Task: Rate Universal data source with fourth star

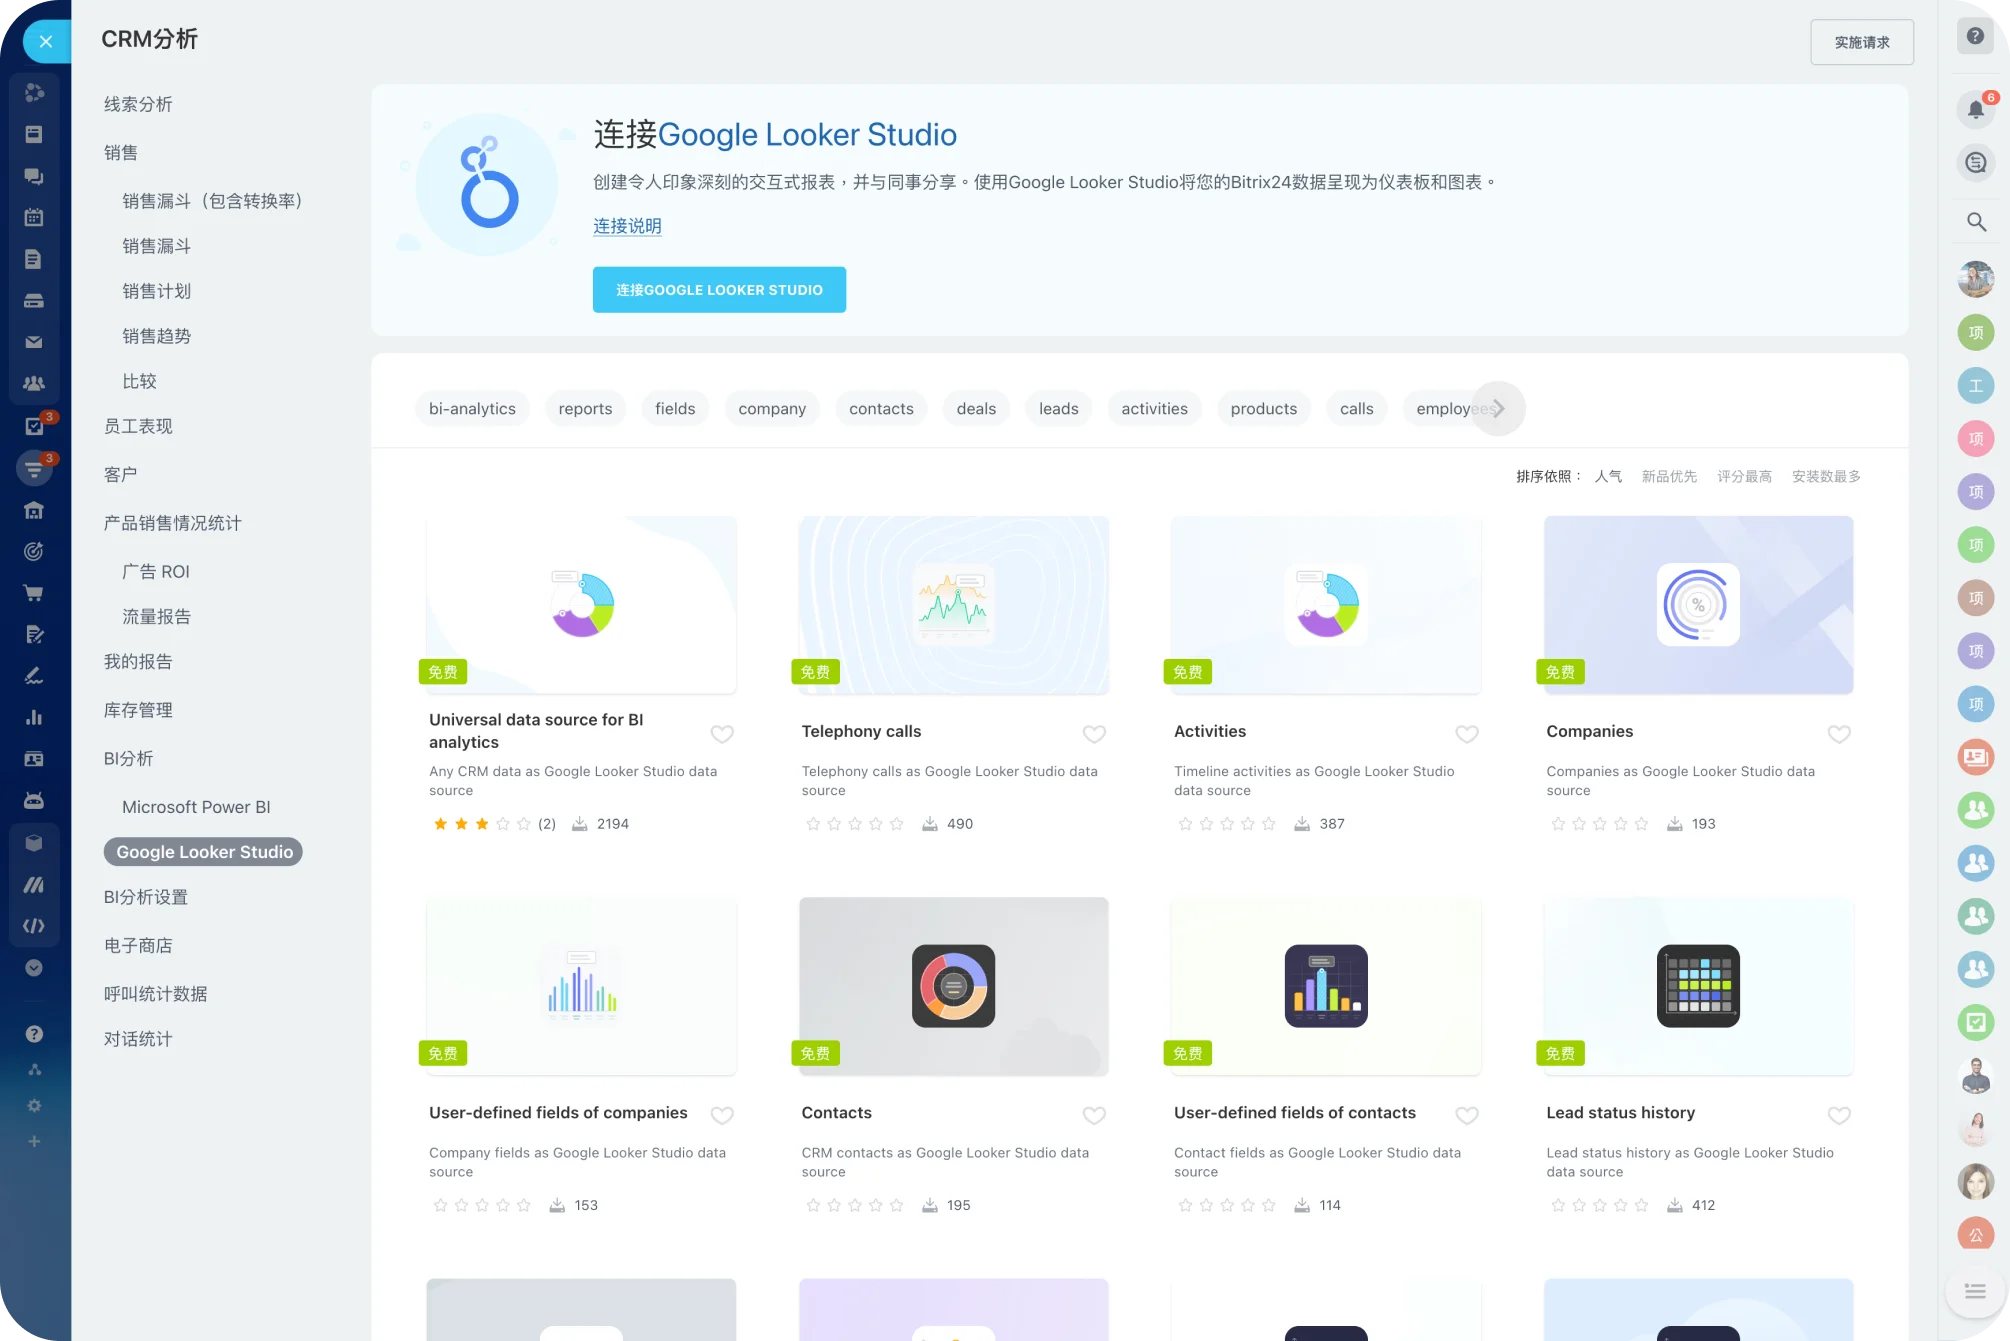Action: 503,824
